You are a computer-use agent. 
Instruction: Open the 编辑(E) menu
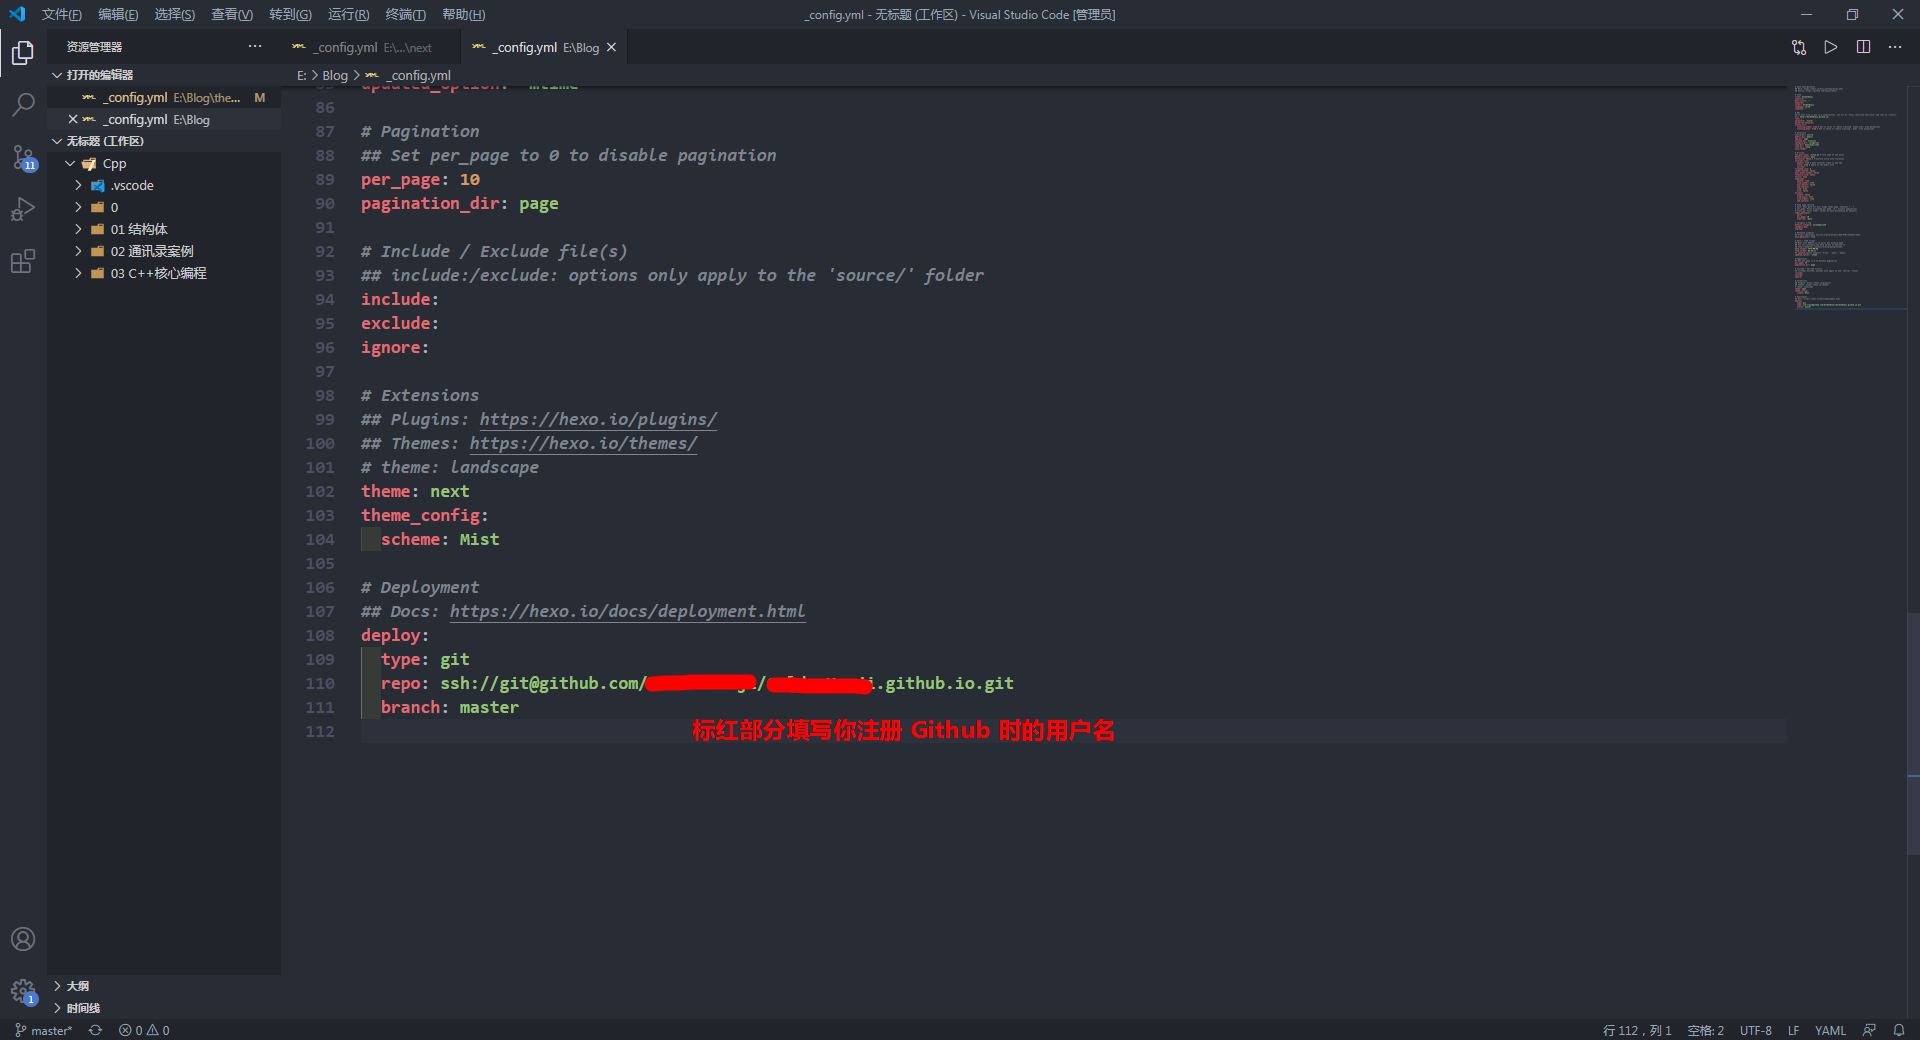(x=118, y=14)
